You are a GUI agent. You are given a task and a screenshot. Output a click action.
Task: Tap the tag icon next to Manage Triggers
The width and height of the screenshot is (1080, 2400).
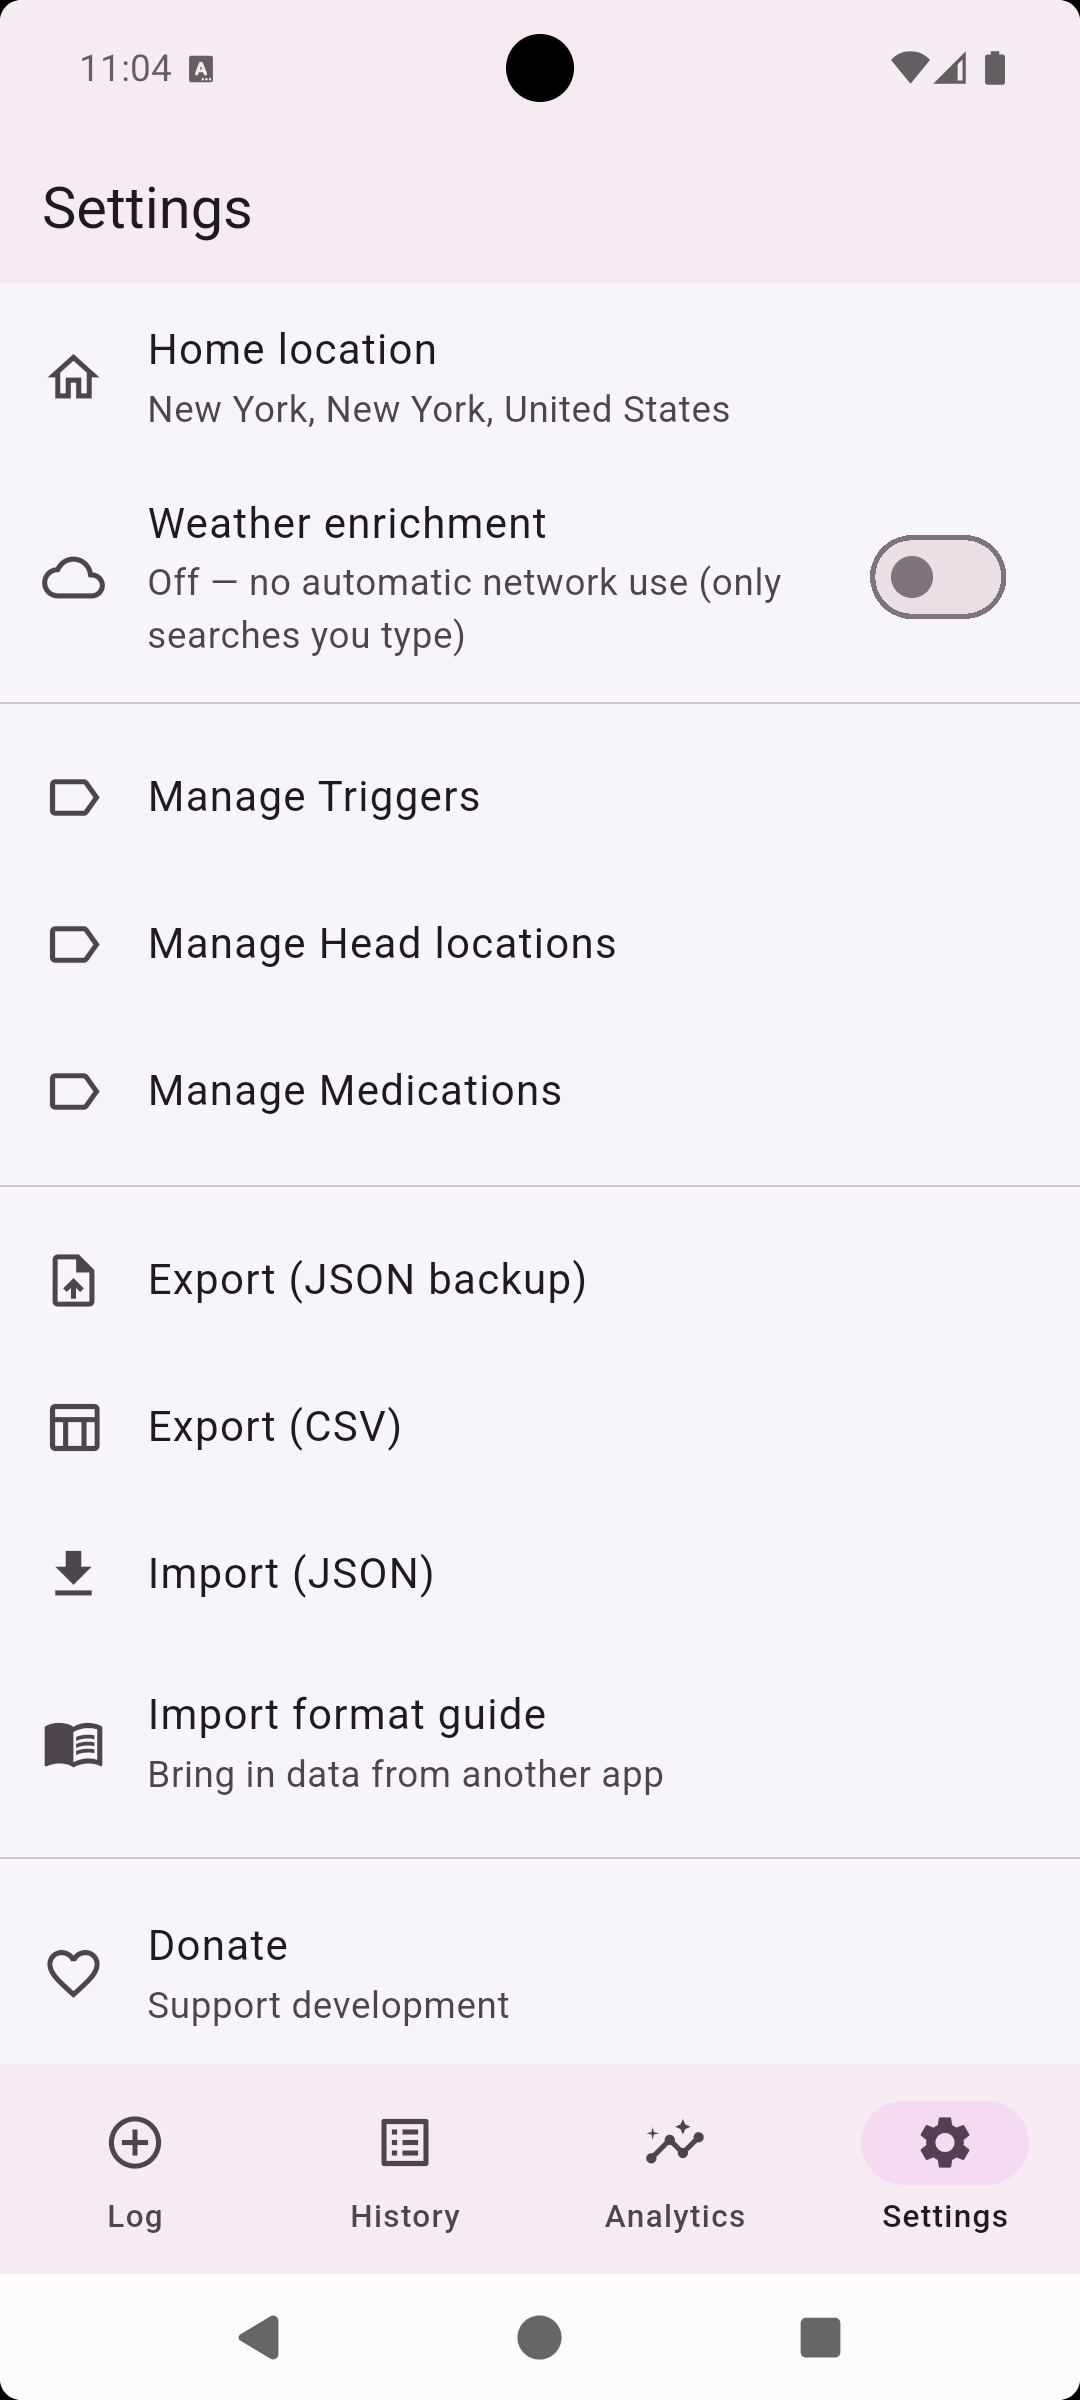pyautogui.click(x=74, y=797)
